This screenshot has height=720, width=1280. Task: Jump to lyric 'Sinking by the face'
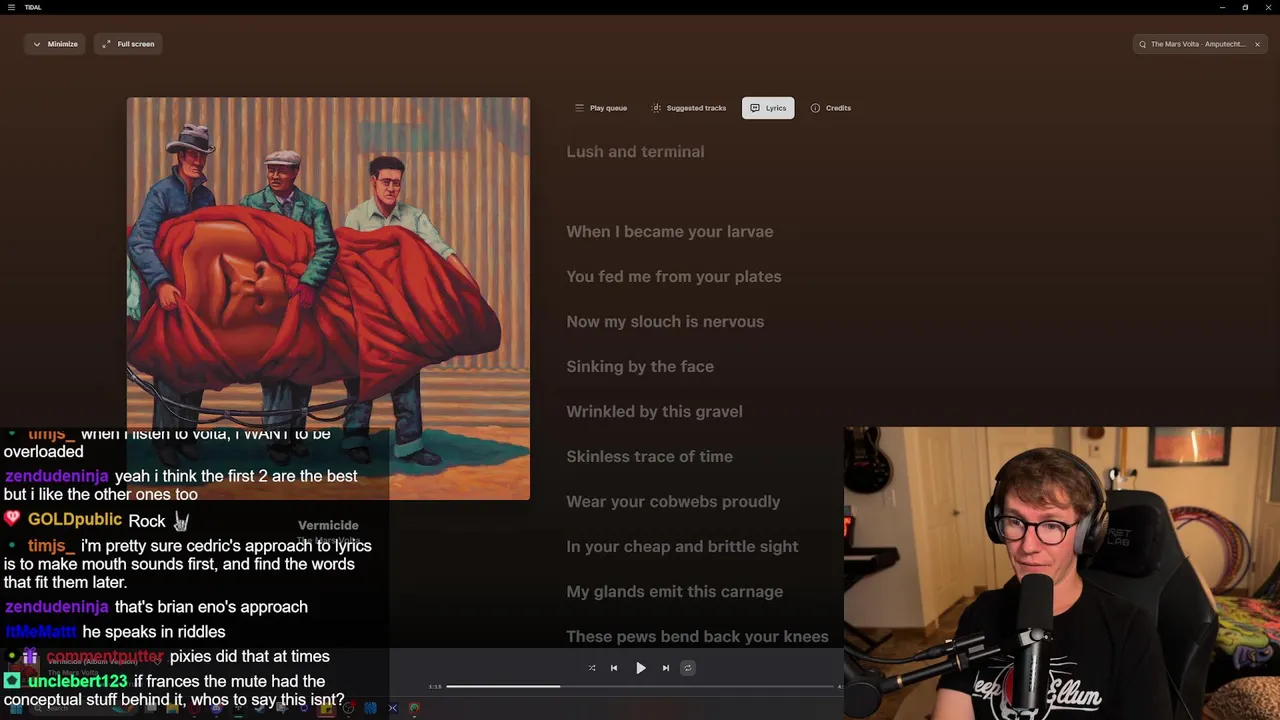tap(640, 367)
